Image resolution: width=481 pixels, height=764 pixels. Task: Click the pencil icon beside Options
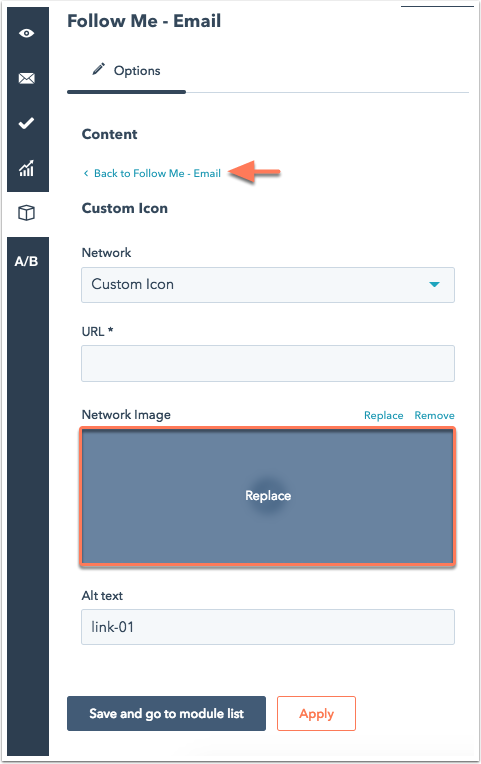pyautogui.click(x=98, y=69)
